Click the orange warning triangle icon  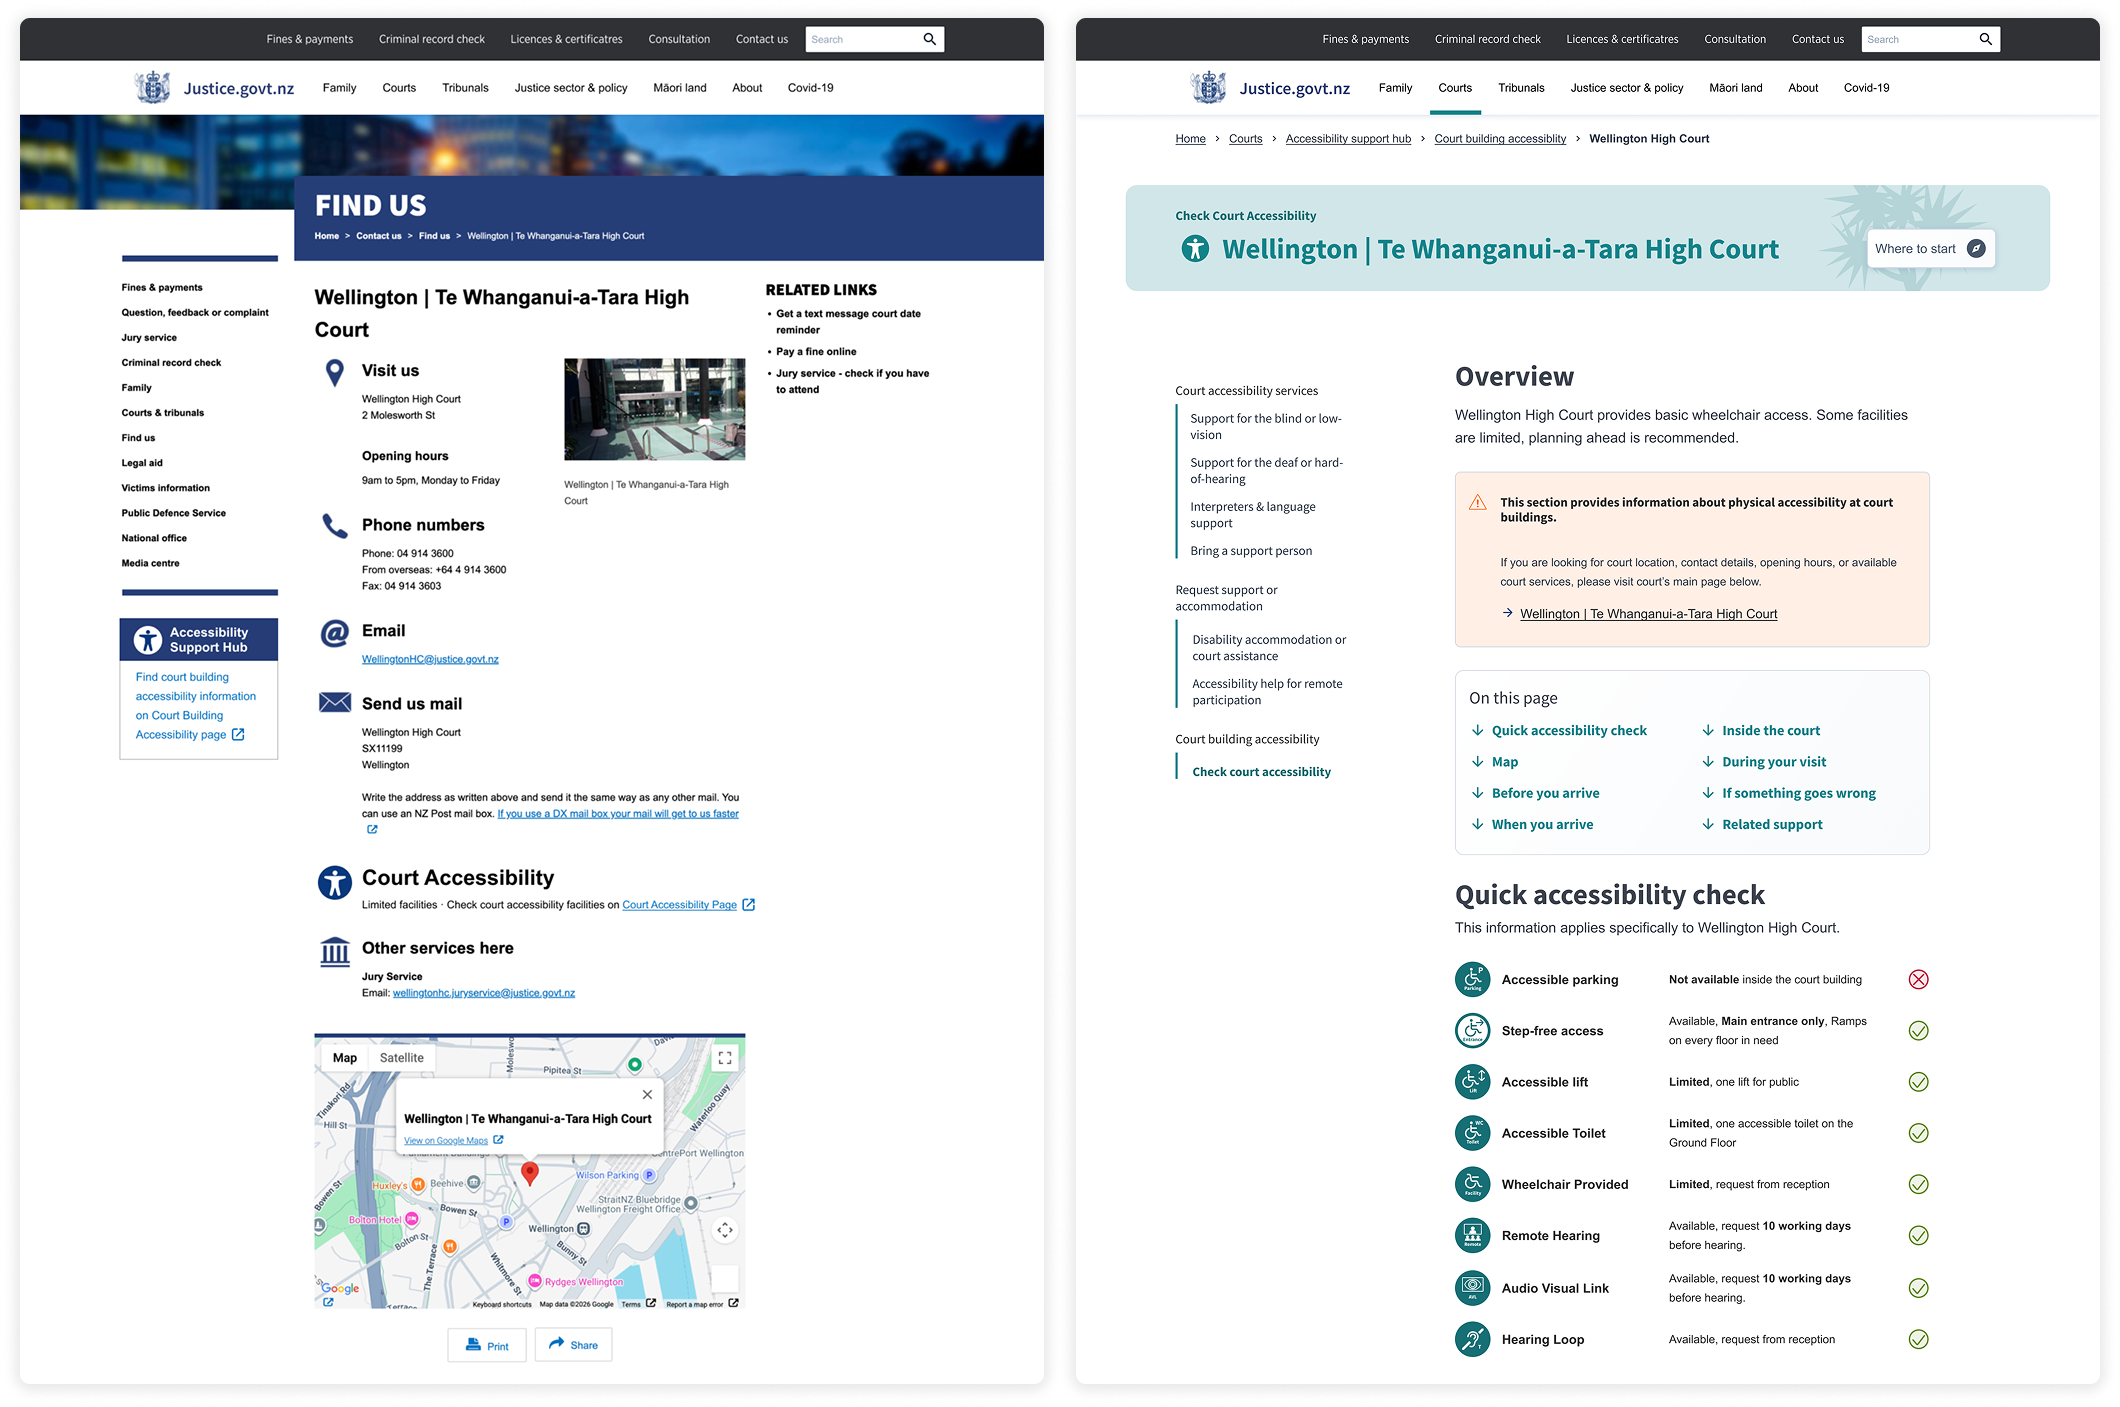pyautogui.click(x=1477, y=502)
